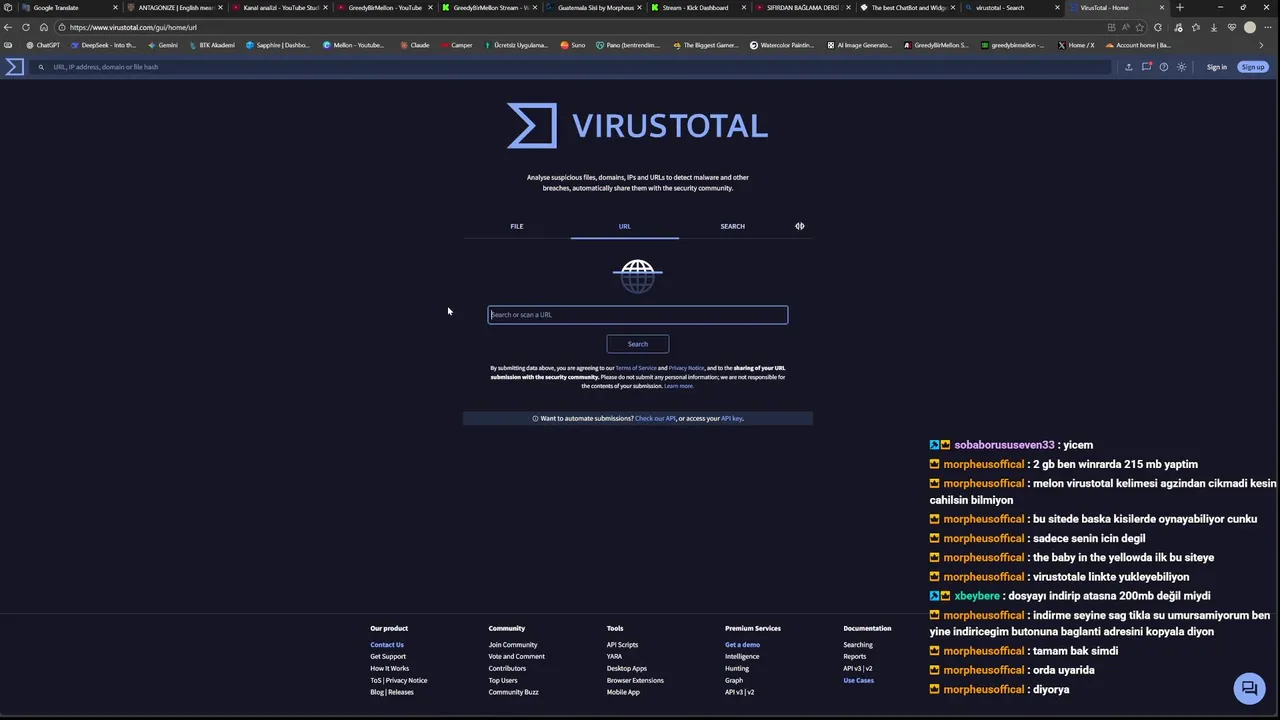
Task: Click the Intelligence link under Premium Services
Action: pyautogui.click(x=742, y=657)
